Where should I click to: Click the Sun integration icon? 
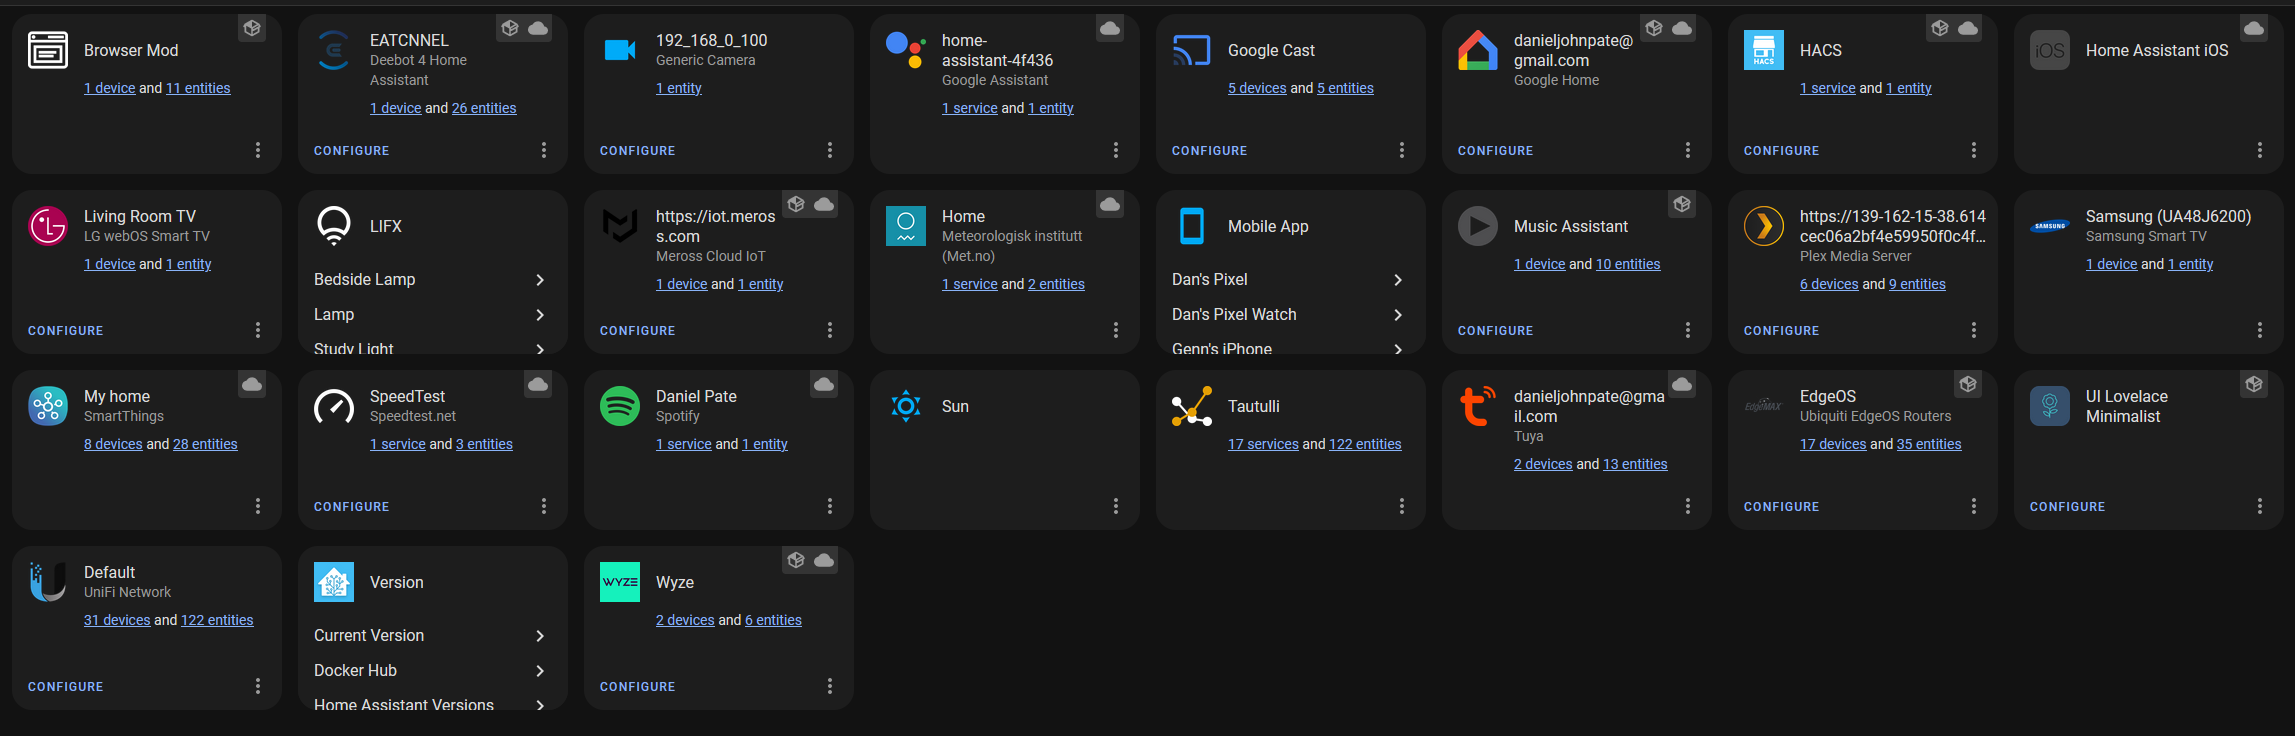(x=906, y=406)
